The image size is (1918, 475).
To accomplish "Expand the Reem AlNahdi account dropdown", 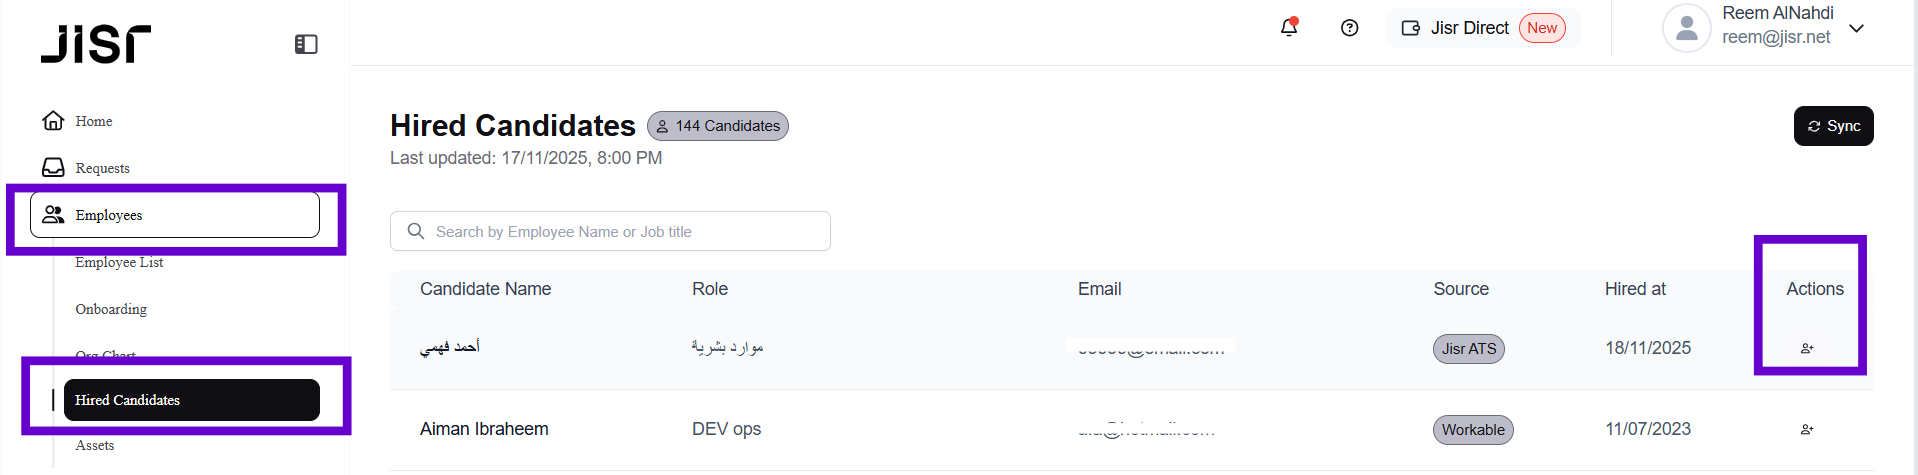I will [1856, 28].
